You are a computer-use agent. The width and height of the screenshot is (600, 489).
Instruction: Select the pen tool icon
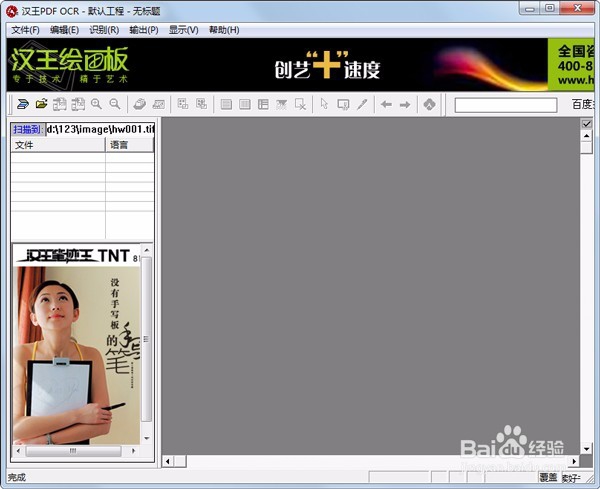tap(362, 104)
